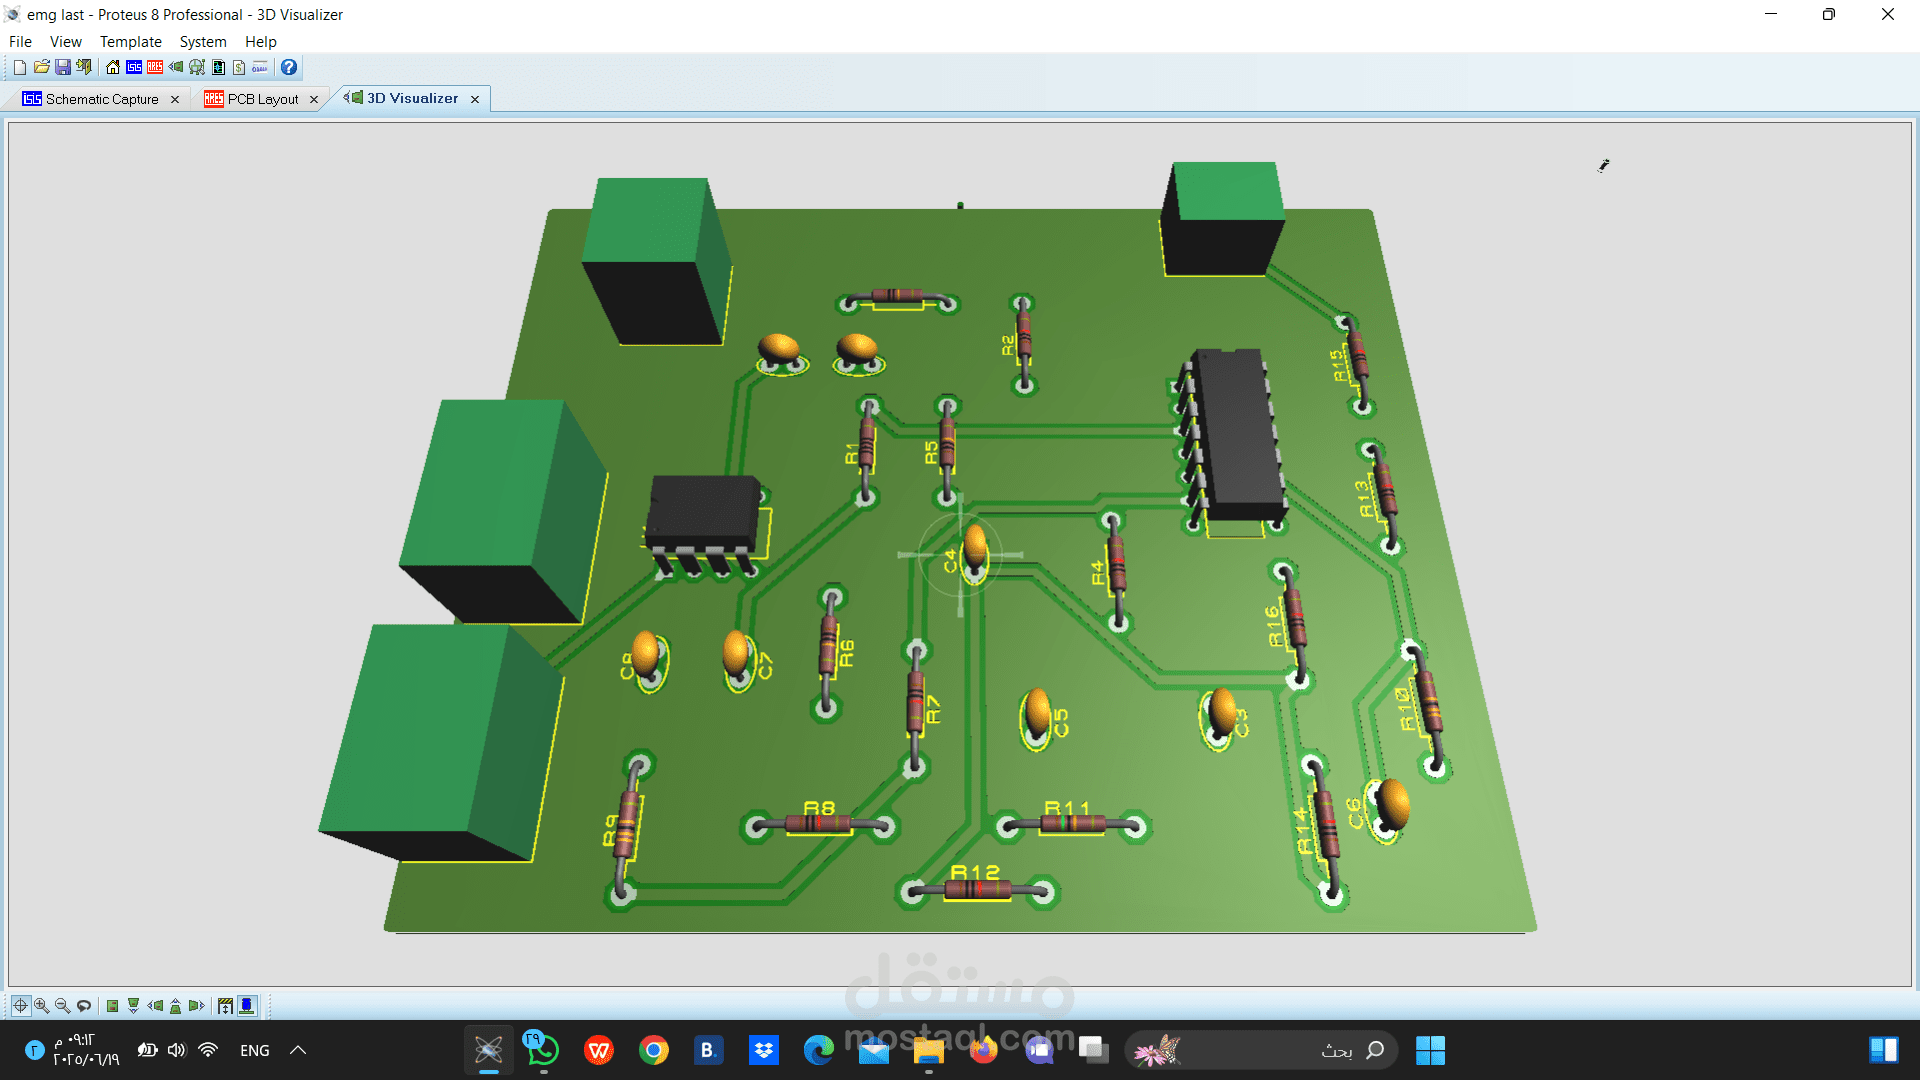
Task: Close the 3D Visualizer tab
Action: pos(475,99)
